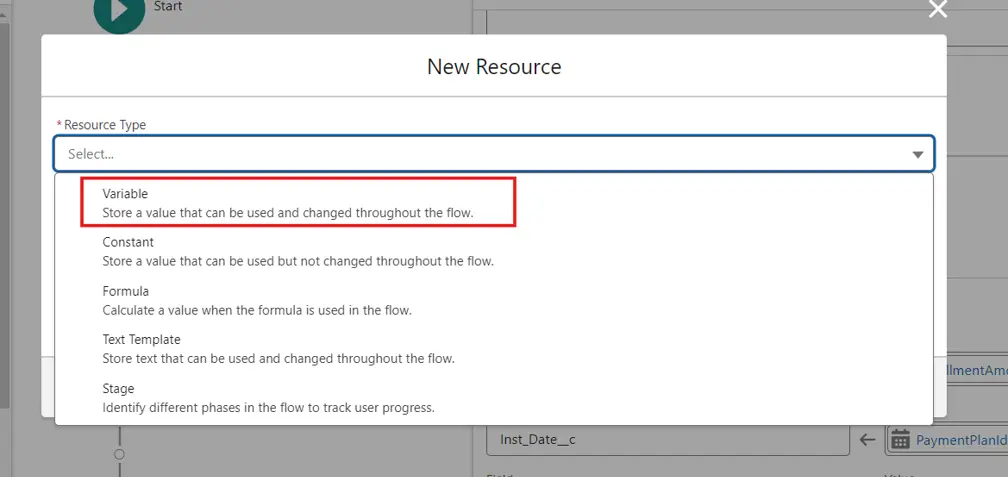Click the left arrow next to Inst_Date__c

pyautogui.click(x=867, y=440)
